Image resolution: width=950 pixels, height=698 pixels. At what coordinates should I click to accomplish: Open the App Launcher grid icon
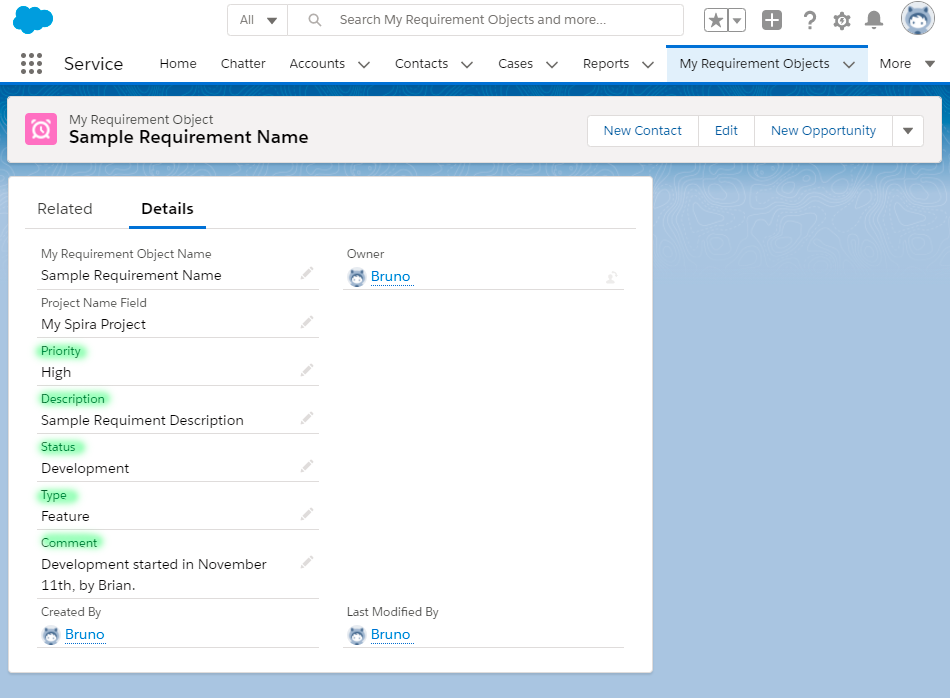31,63
